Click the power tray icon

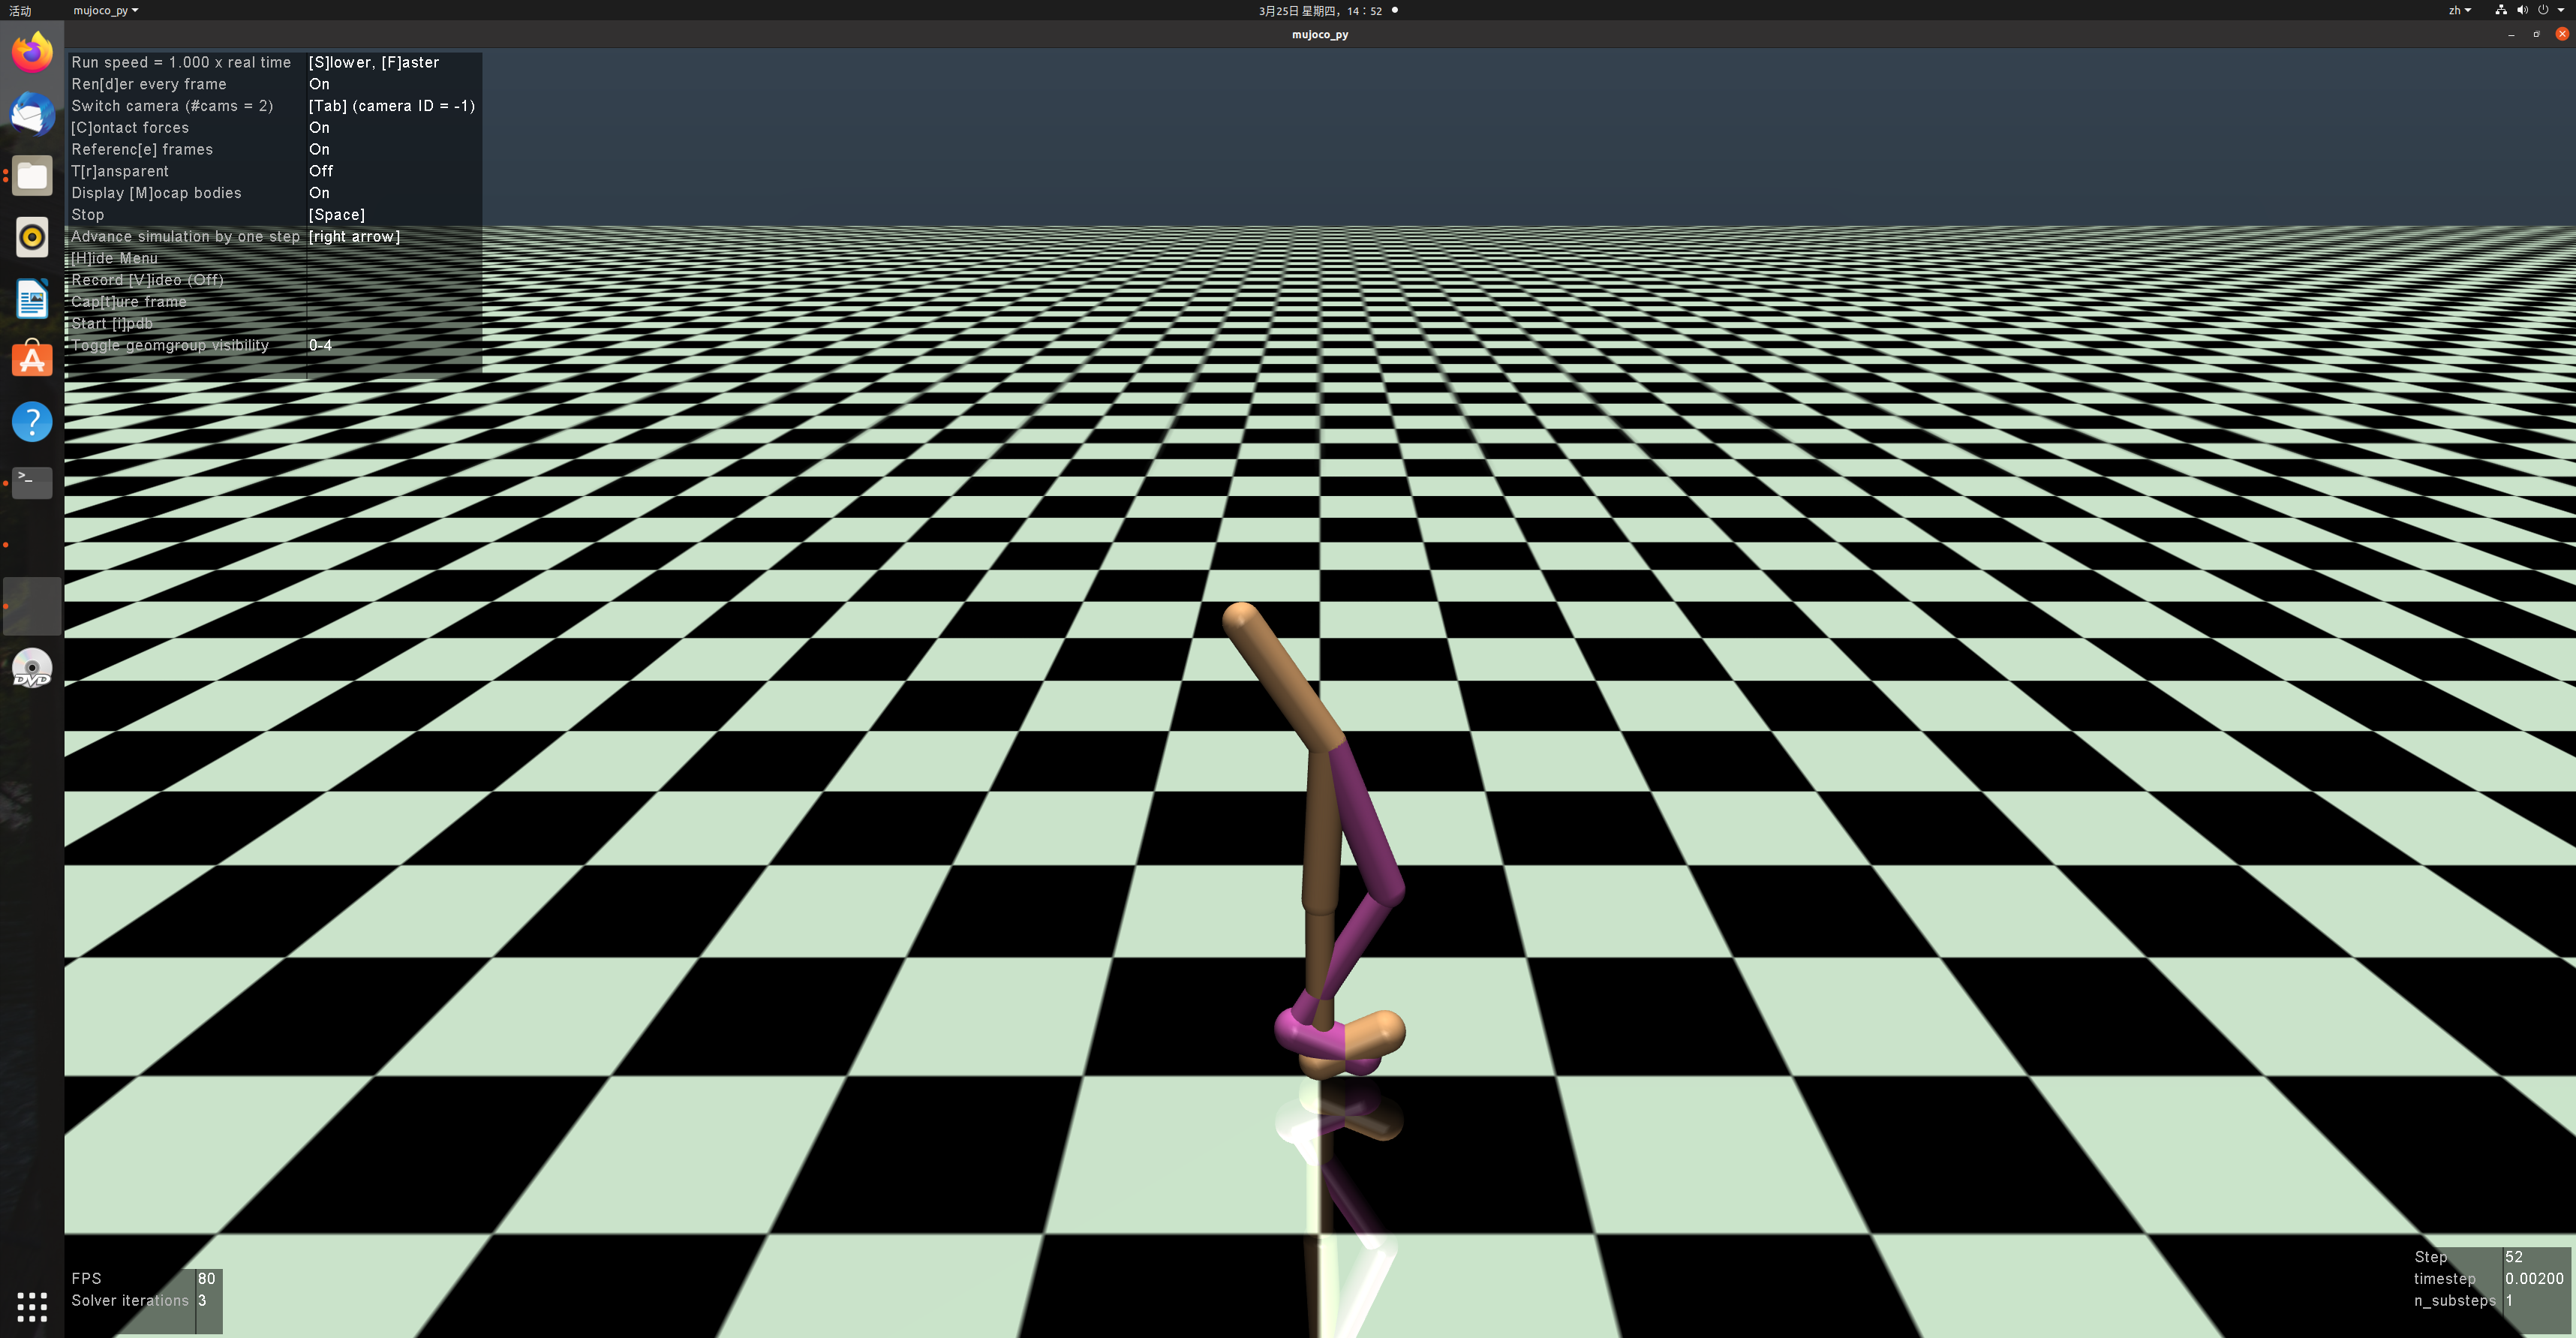(x=2543, y=10)
